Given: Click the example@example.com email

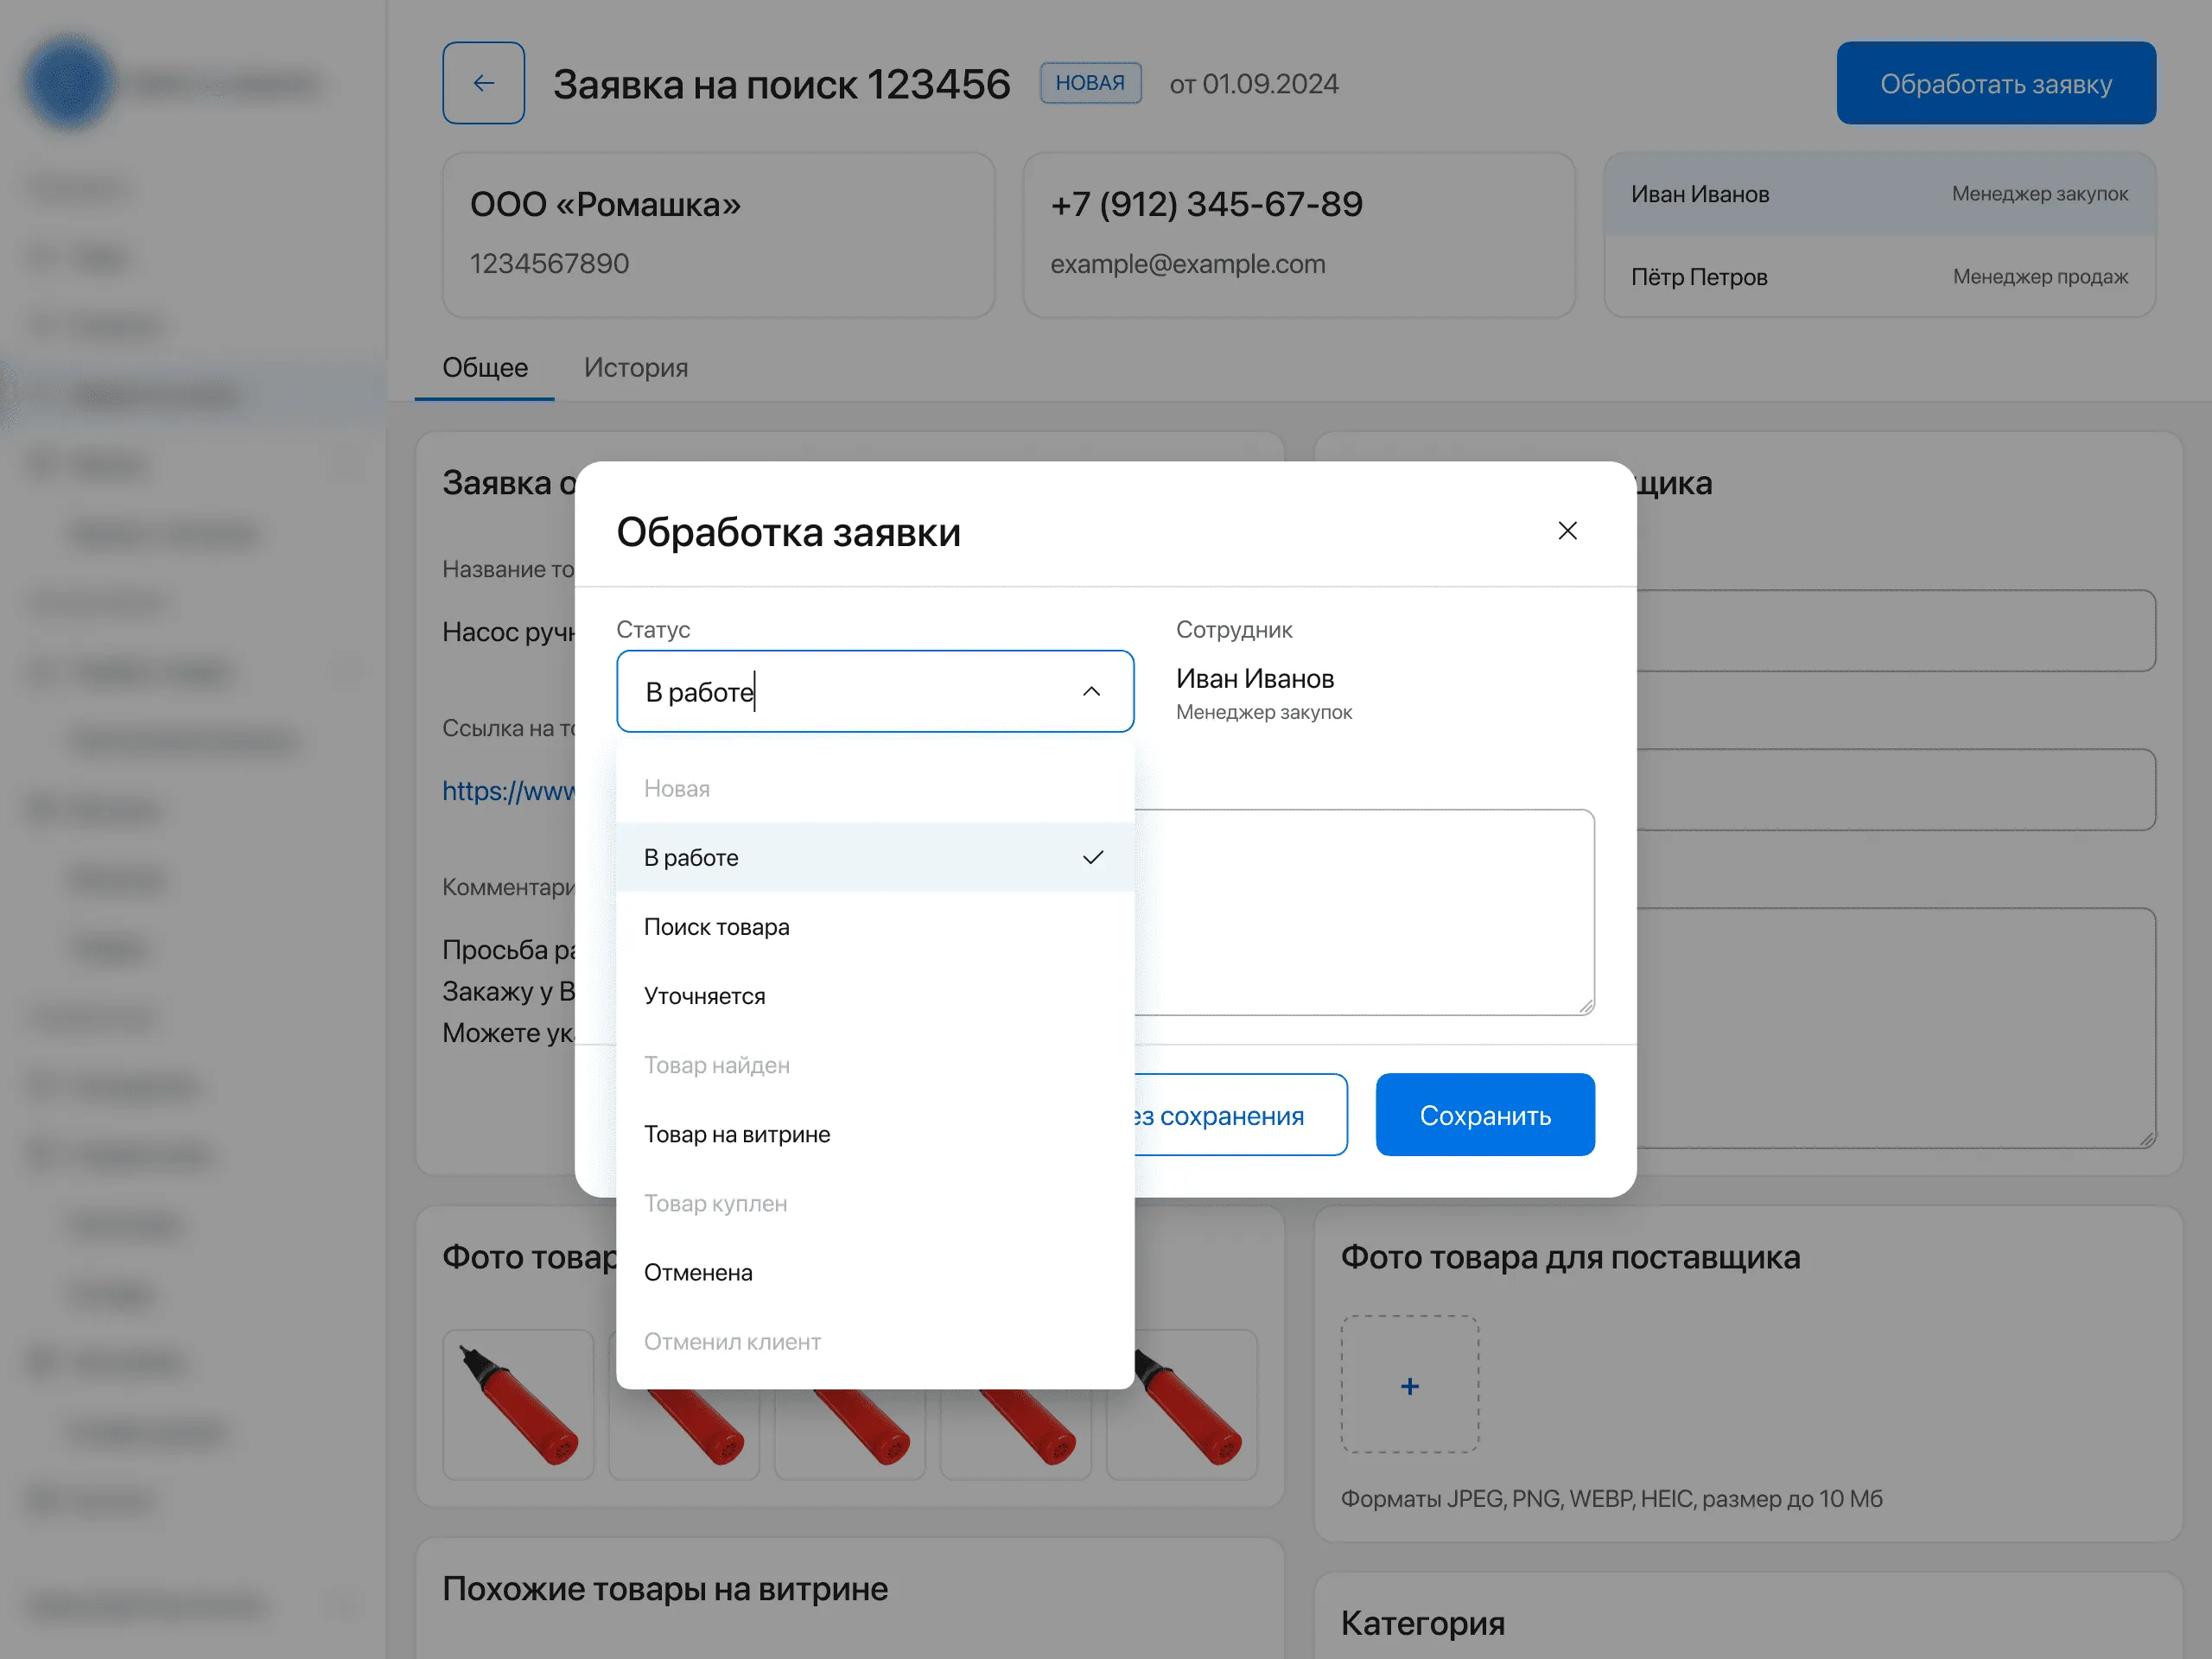Looking at the screenshot, I should pos(1187,264).
